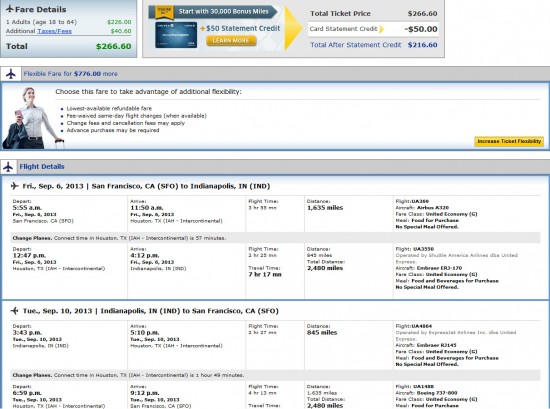Click the 9:12 p.m. arrival time
The height and width of the screenshot is (409, 550).
pyautogui.click(x=145, y=393)
